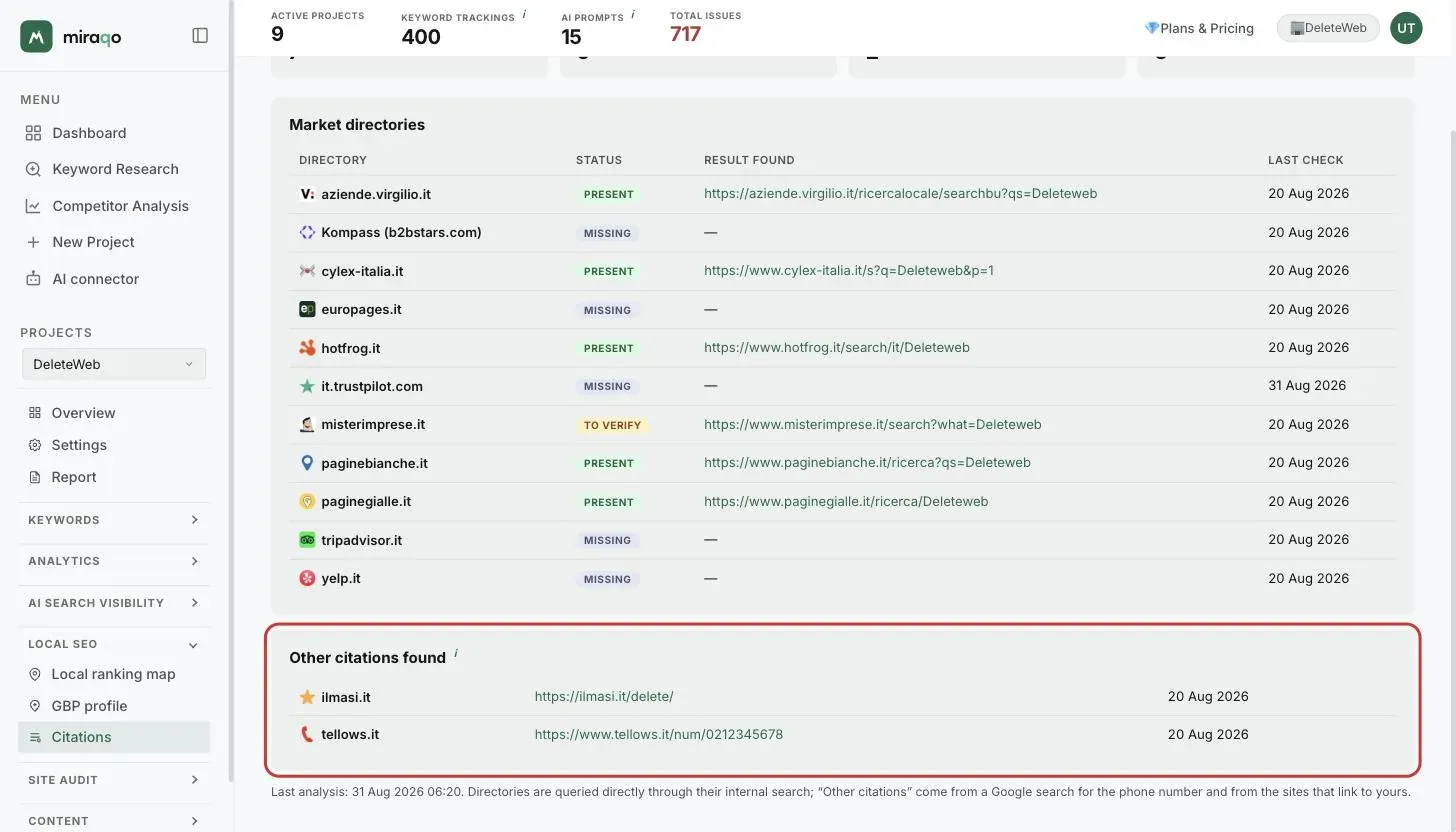
Task: Click the PRESENT badge for hotfrog.it
Action: 609,348
